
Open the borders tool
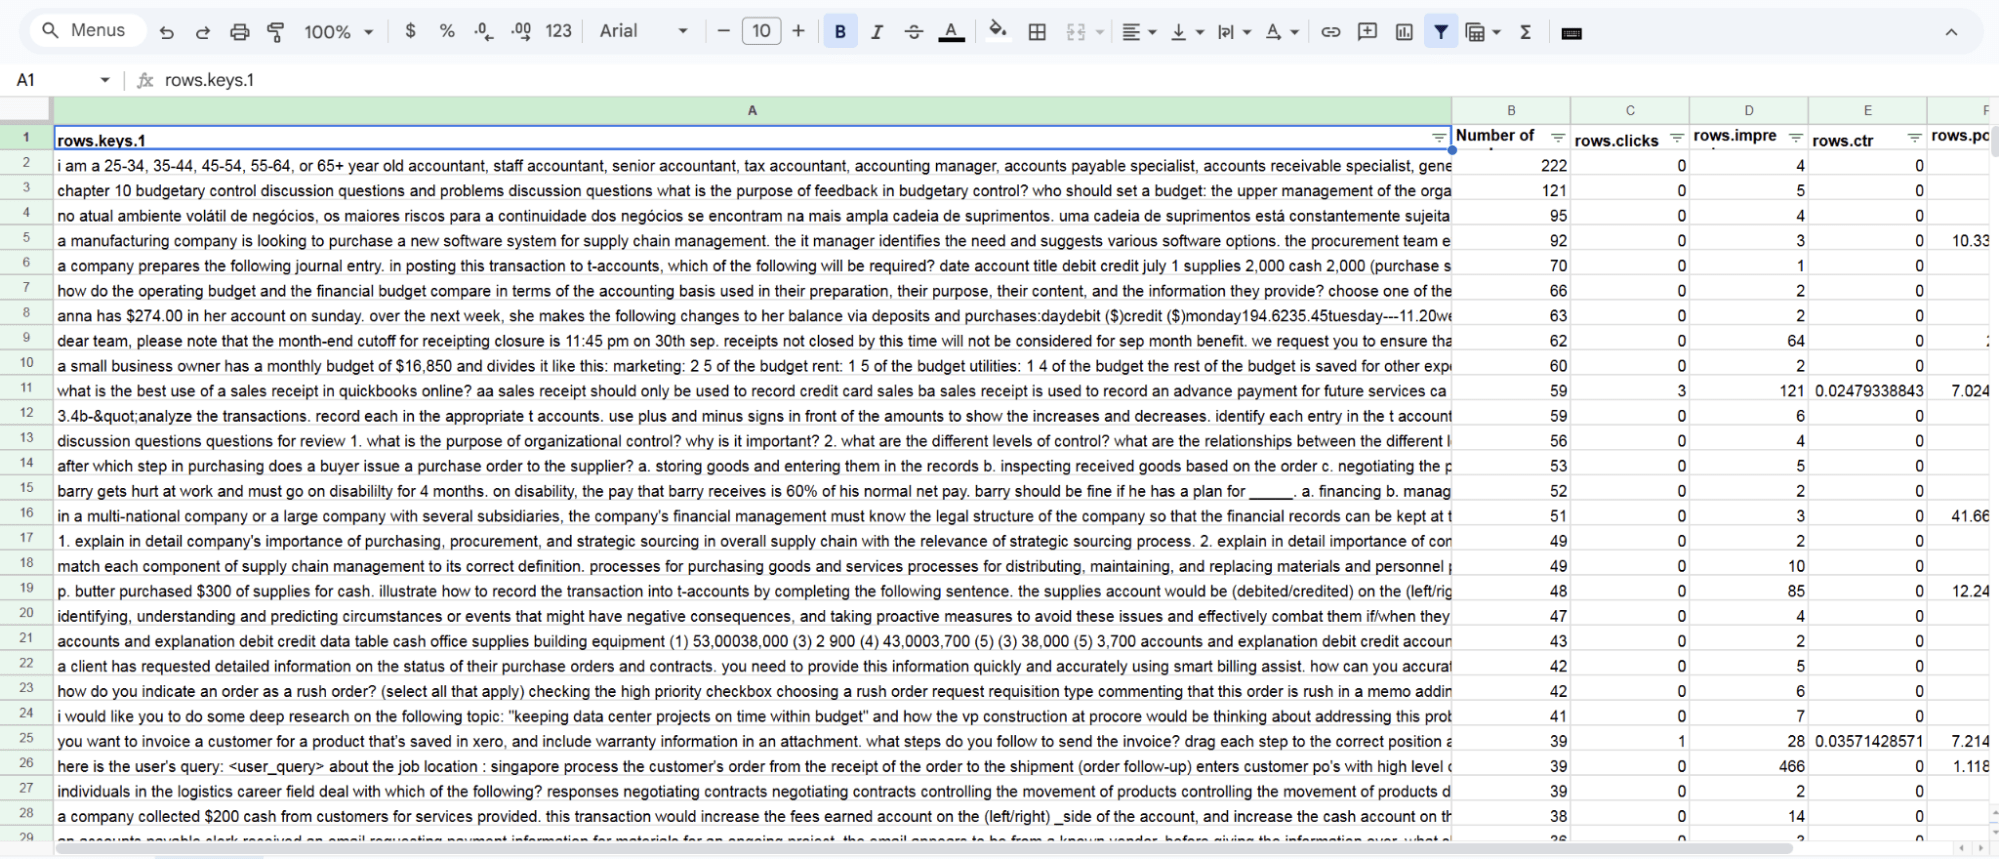(x=1037, y=32)
